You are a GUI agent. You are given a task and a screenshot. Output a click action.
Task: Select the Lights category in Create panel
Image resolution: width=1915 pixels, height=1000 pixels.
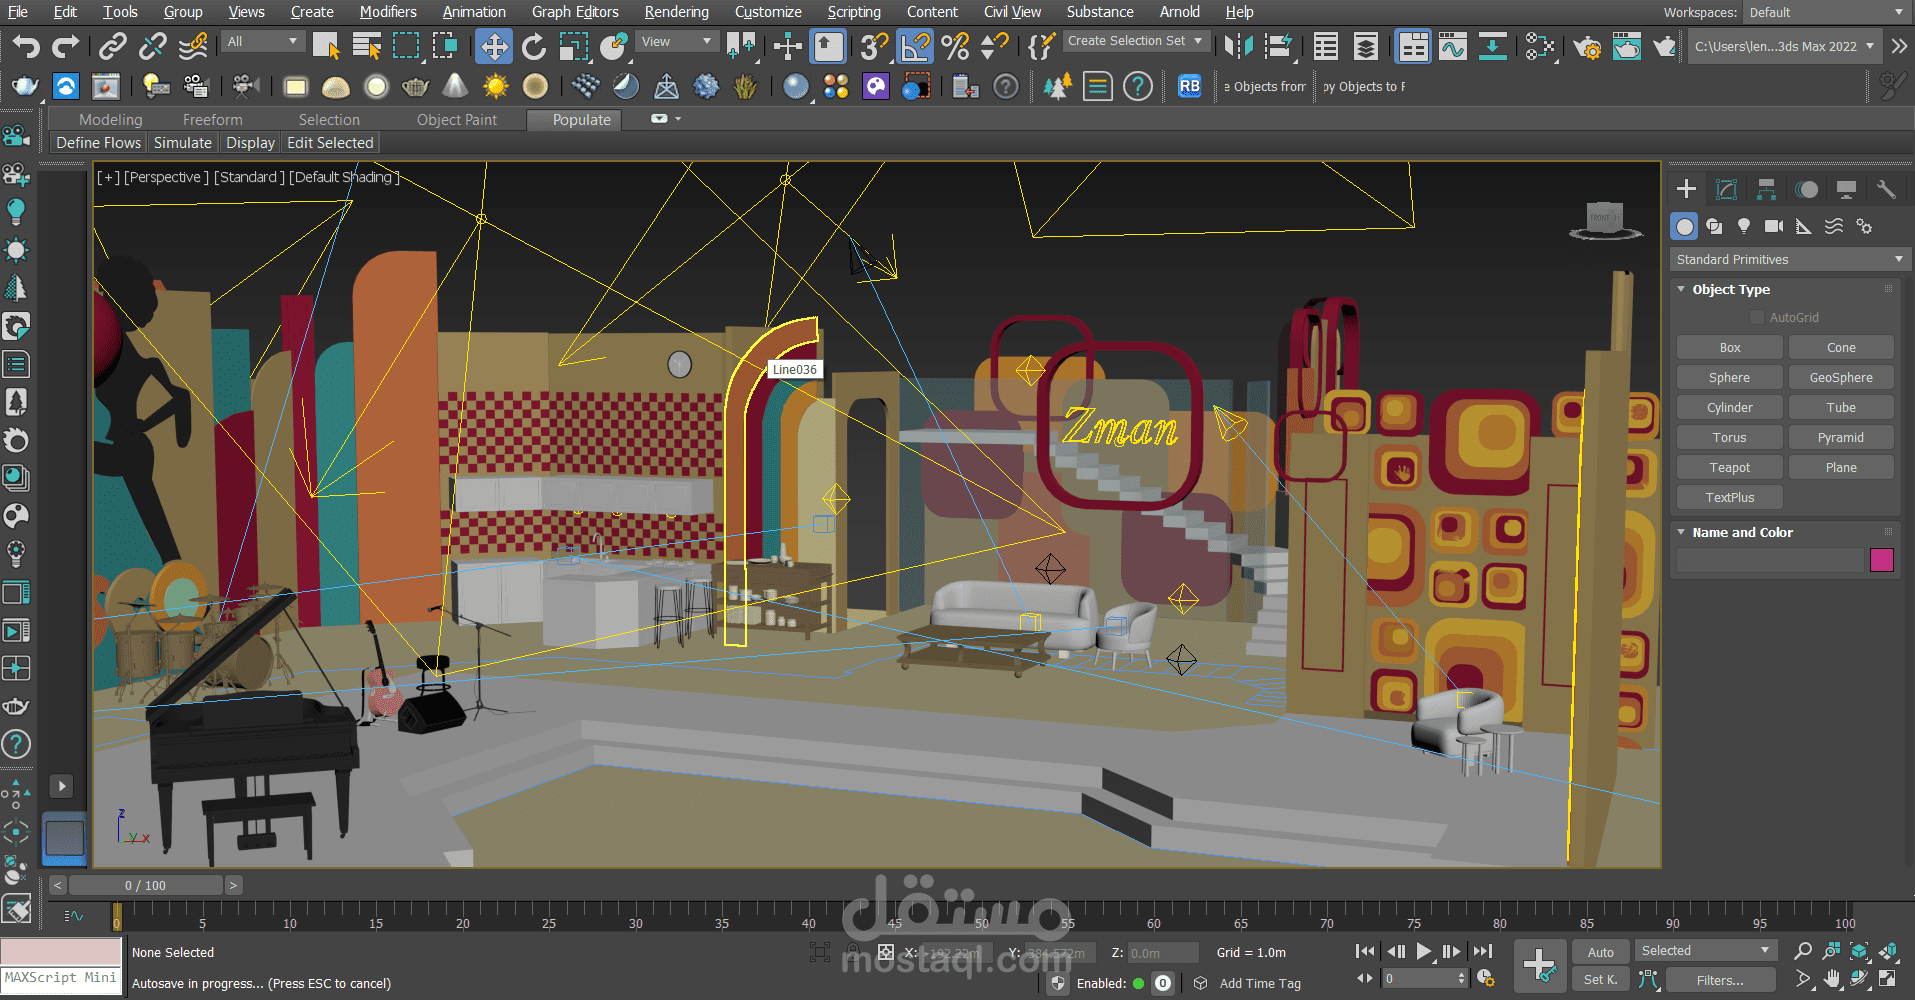[x=1744, y=226]
